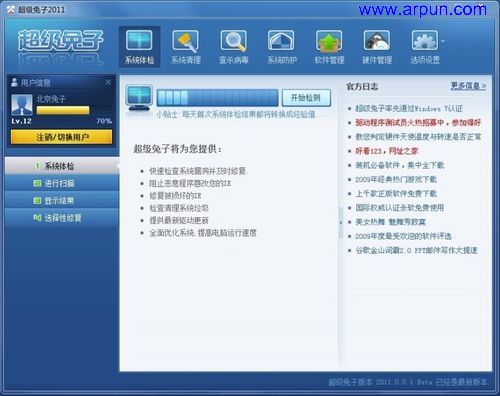500x396 pixels.
Task: Open the 硬件管理 penguin tool
Action: coord(377,47)
